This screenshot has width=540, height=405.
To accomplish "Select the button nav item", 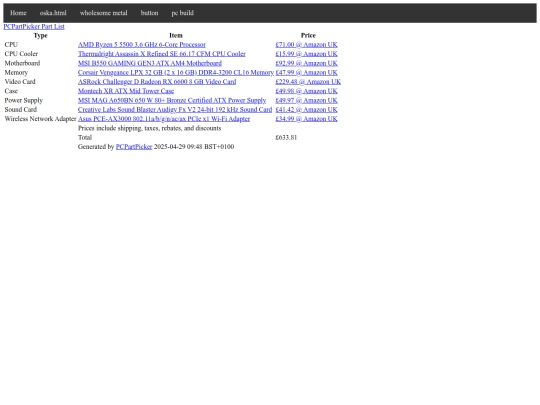I will click(x=149, y=13).
